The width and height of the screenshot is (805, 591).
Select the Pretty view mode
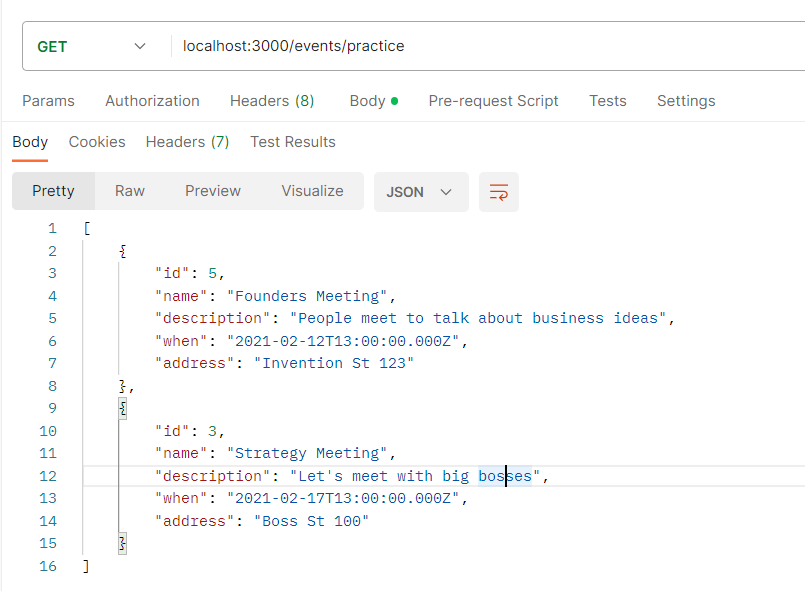[53, 191]
